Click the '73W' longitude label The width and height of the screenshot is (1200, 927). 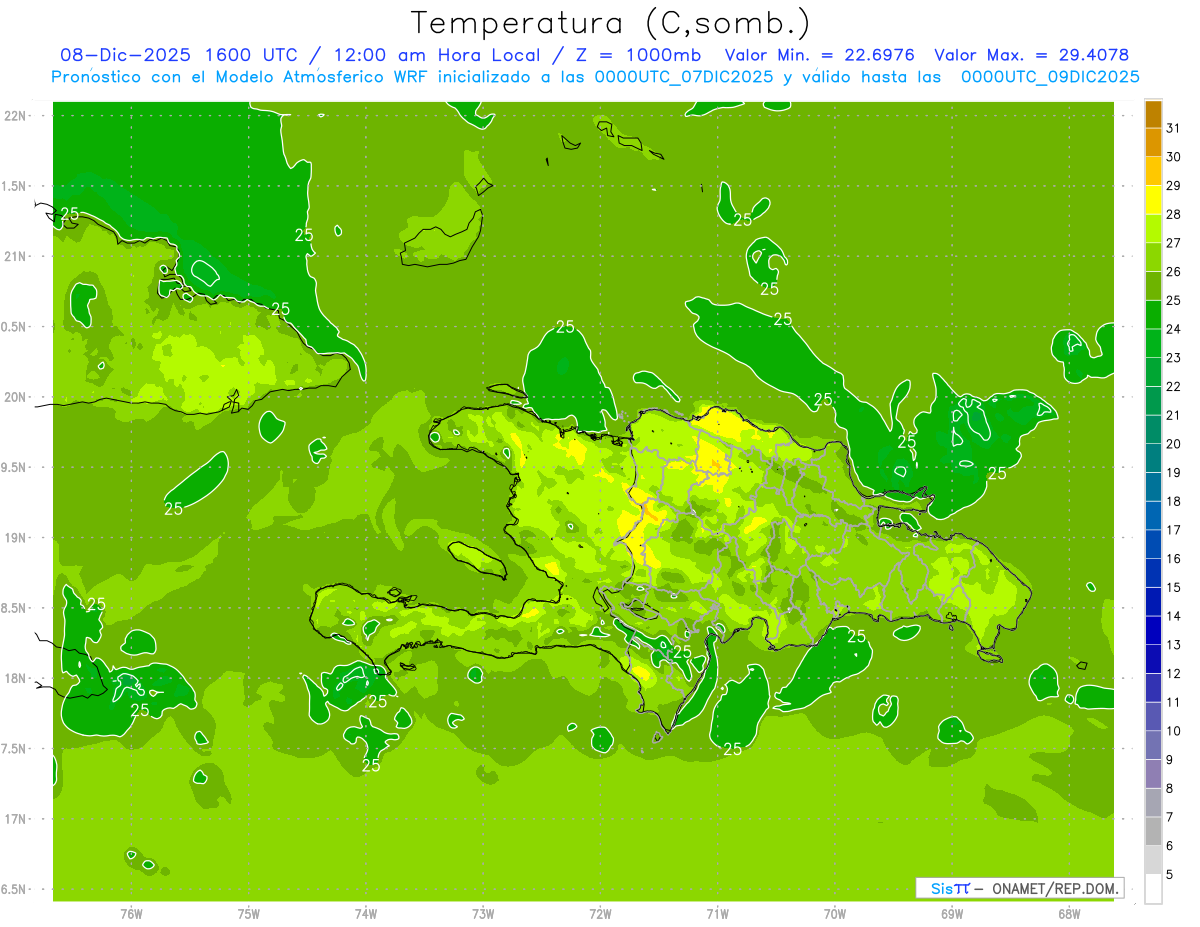[x=483, y=913]
